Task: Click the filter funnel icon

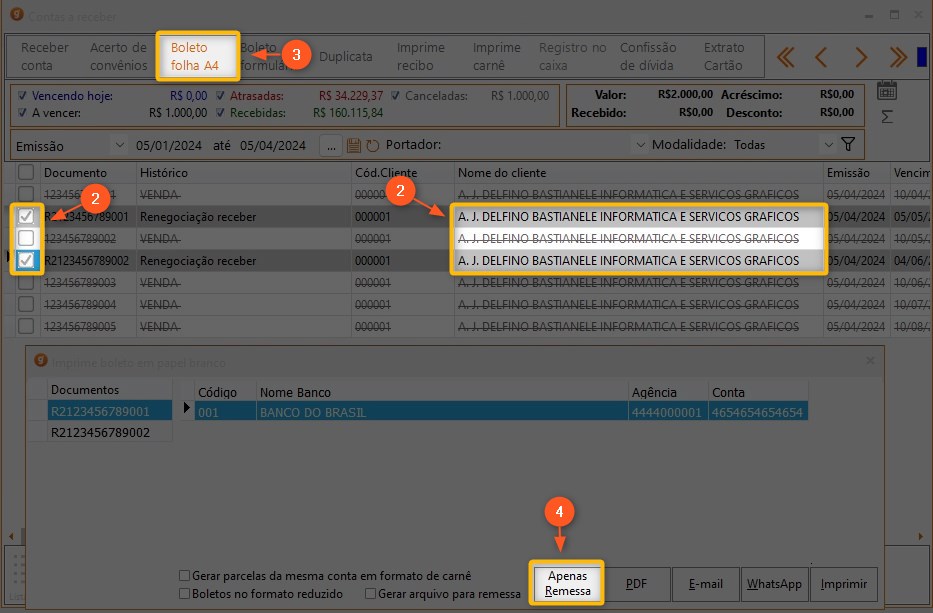Action: tap(849, 145)
